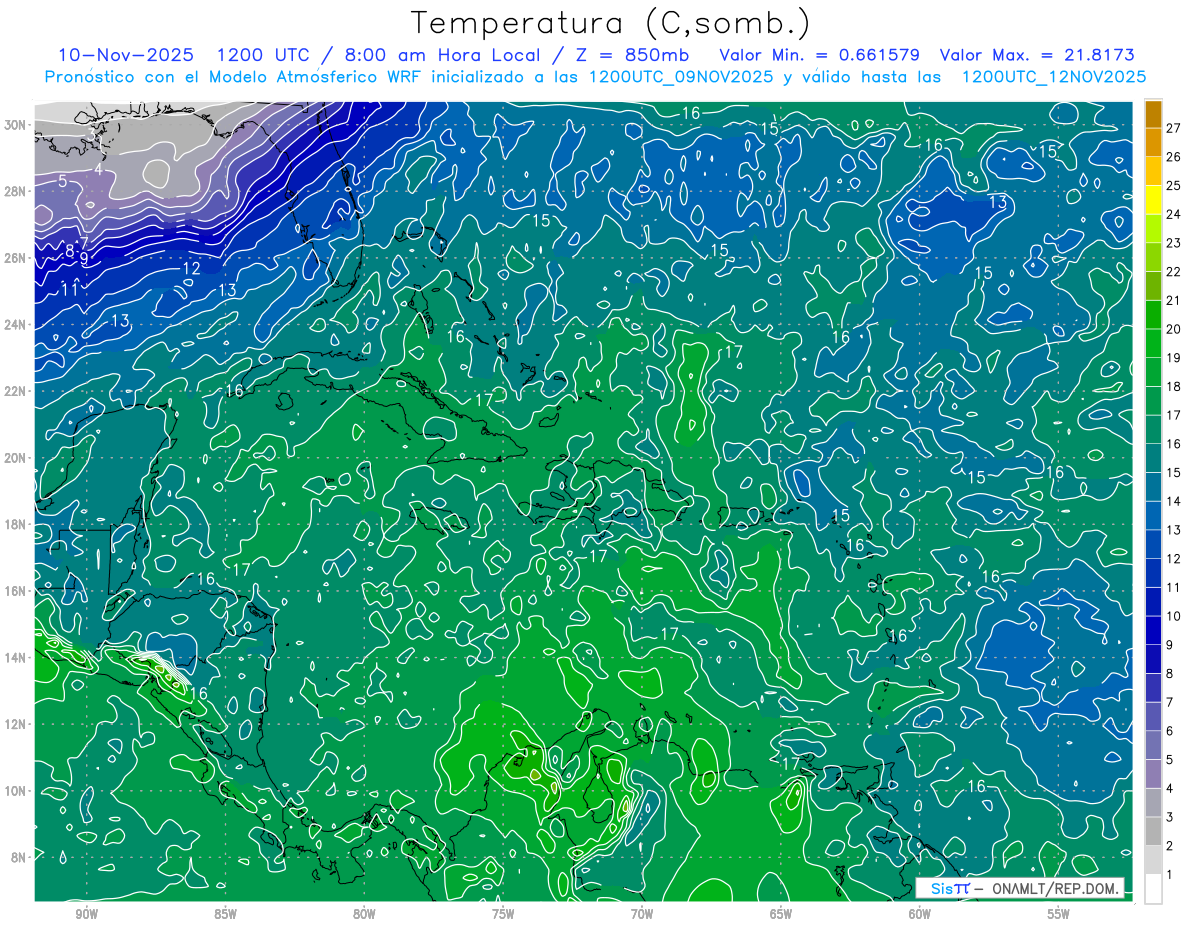Screen dimensions: 1200x927
Task: Click the 30N latitude label
Action: pyautogui.click(x=15, y=125)
